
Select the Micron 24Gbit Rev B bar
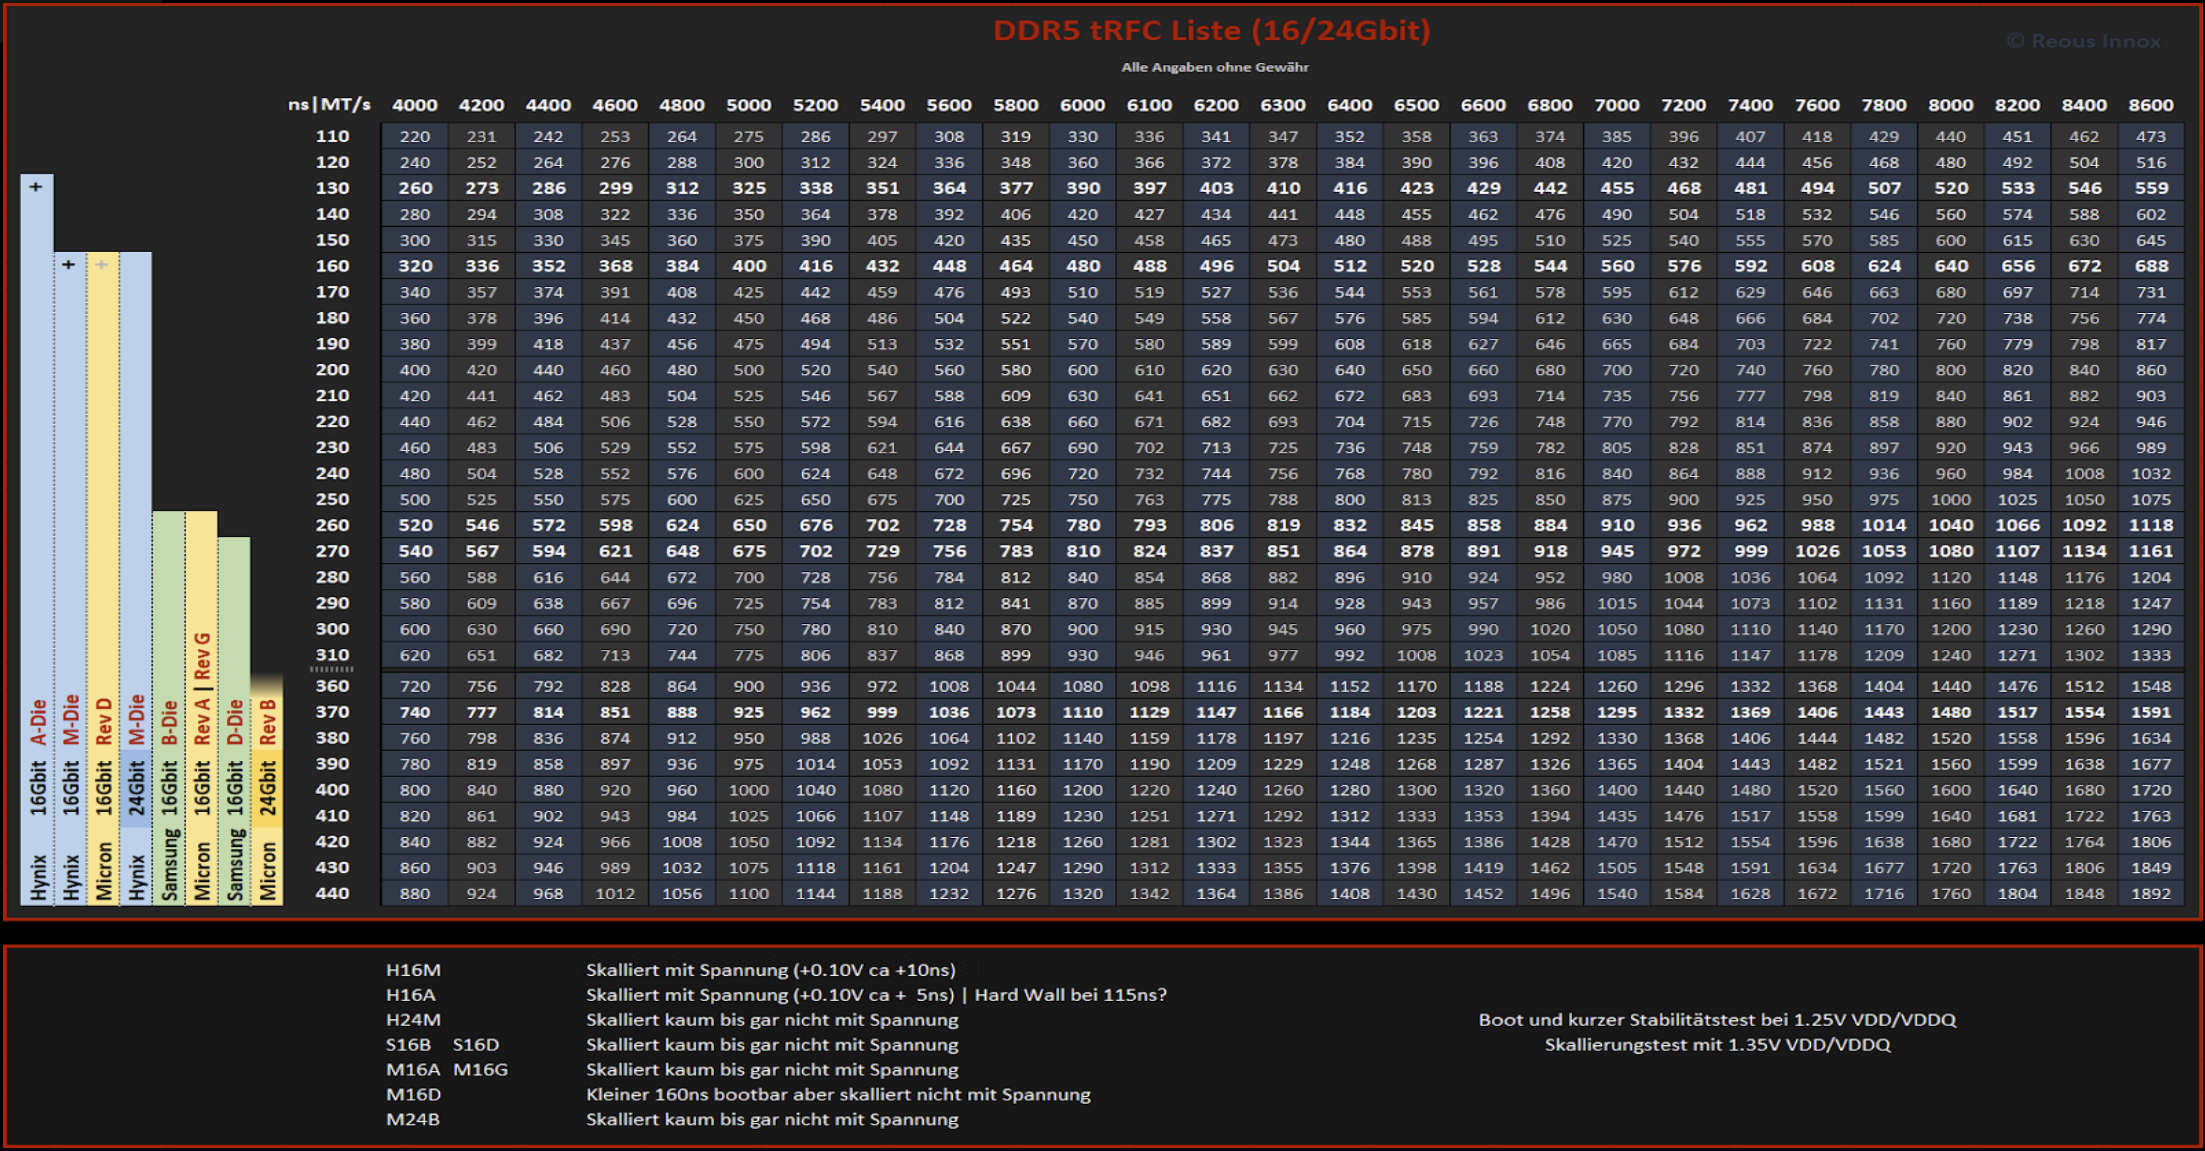(267, 790)
